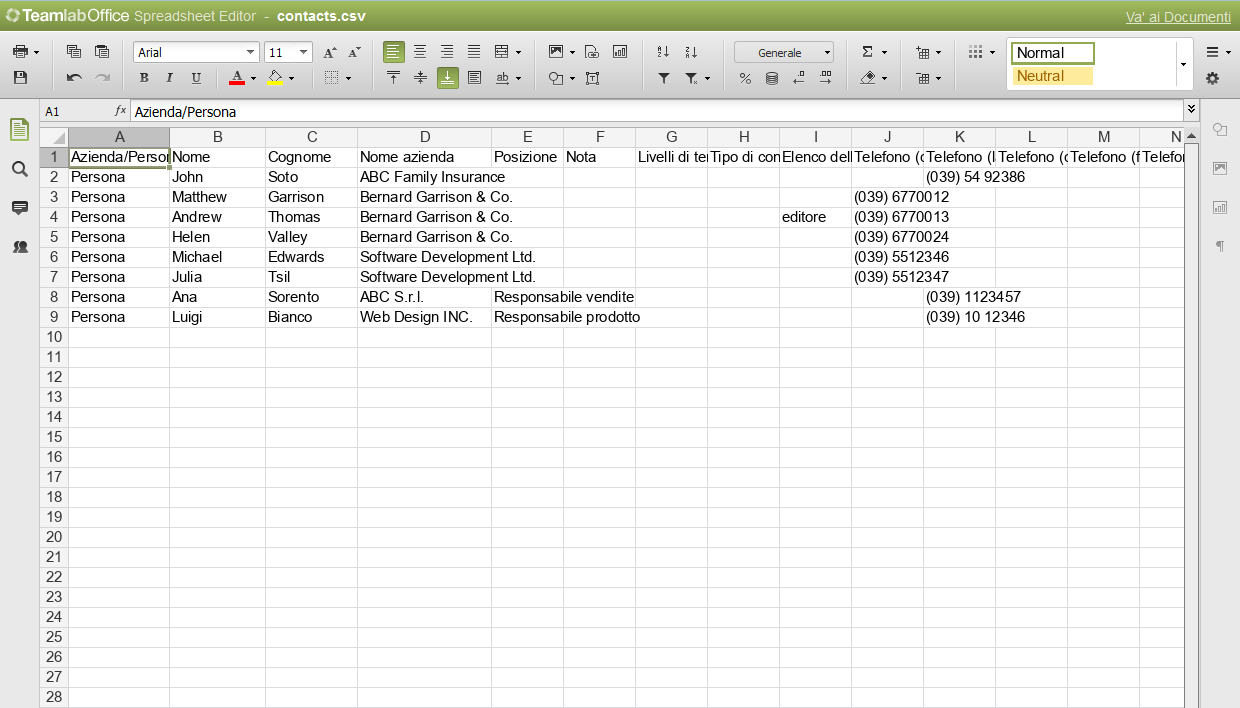Apply currency style with coins icon

[x=772, y=78]
